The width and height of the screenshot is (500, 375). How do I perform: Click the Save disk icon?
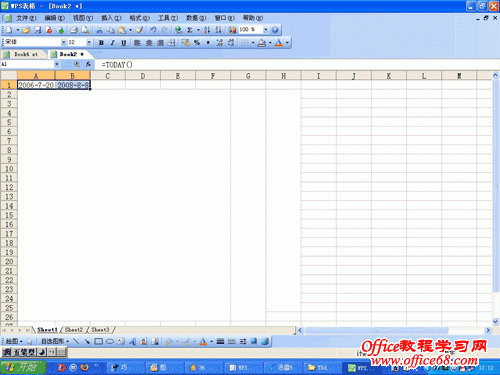point(38,30)
